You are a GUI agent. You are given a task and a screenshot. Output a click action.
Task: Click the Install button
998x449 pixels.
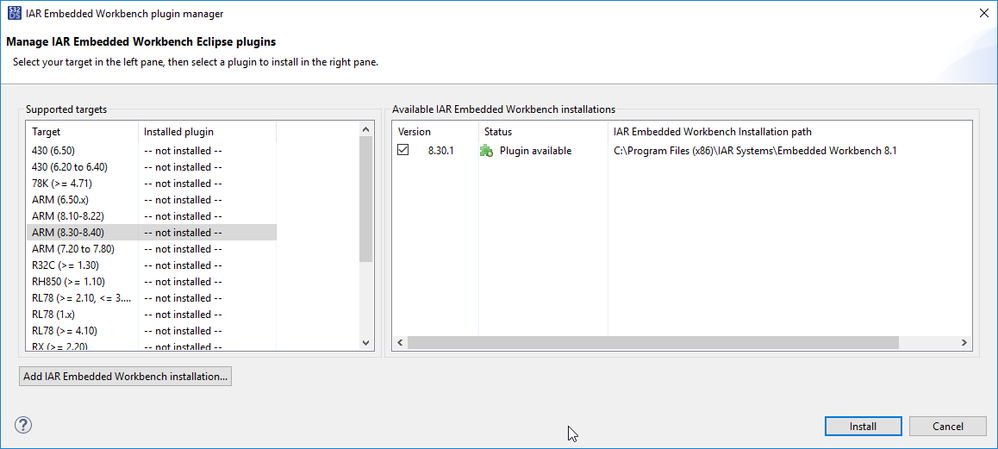click(x=863, y=426)
